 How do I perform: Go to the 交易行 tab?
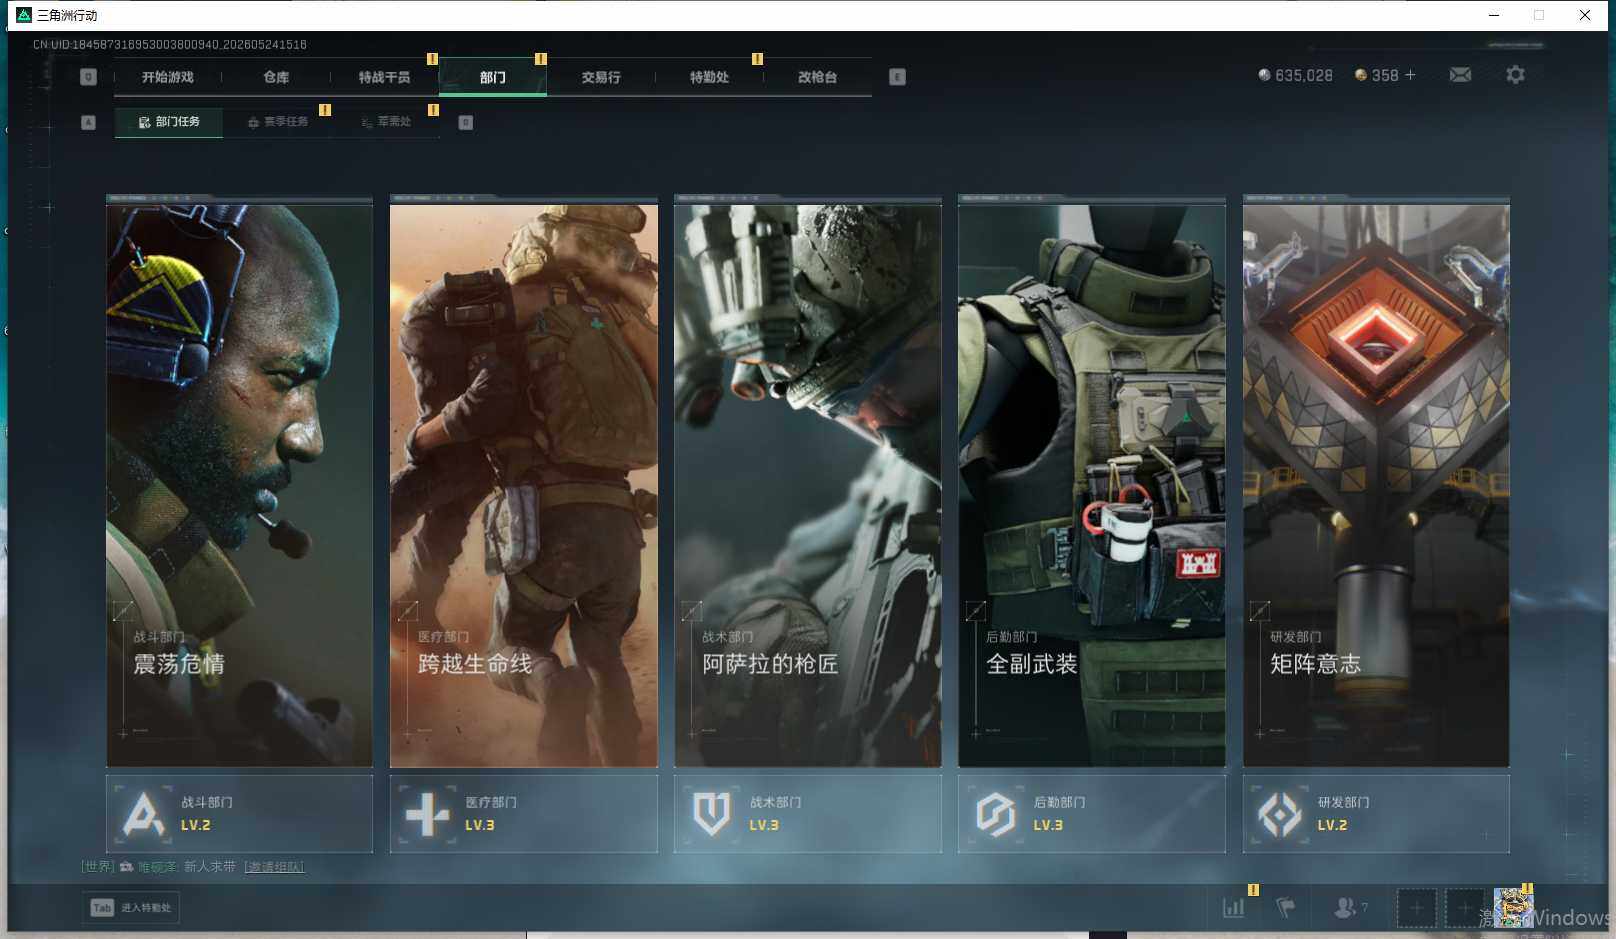(x=601, y=77)
